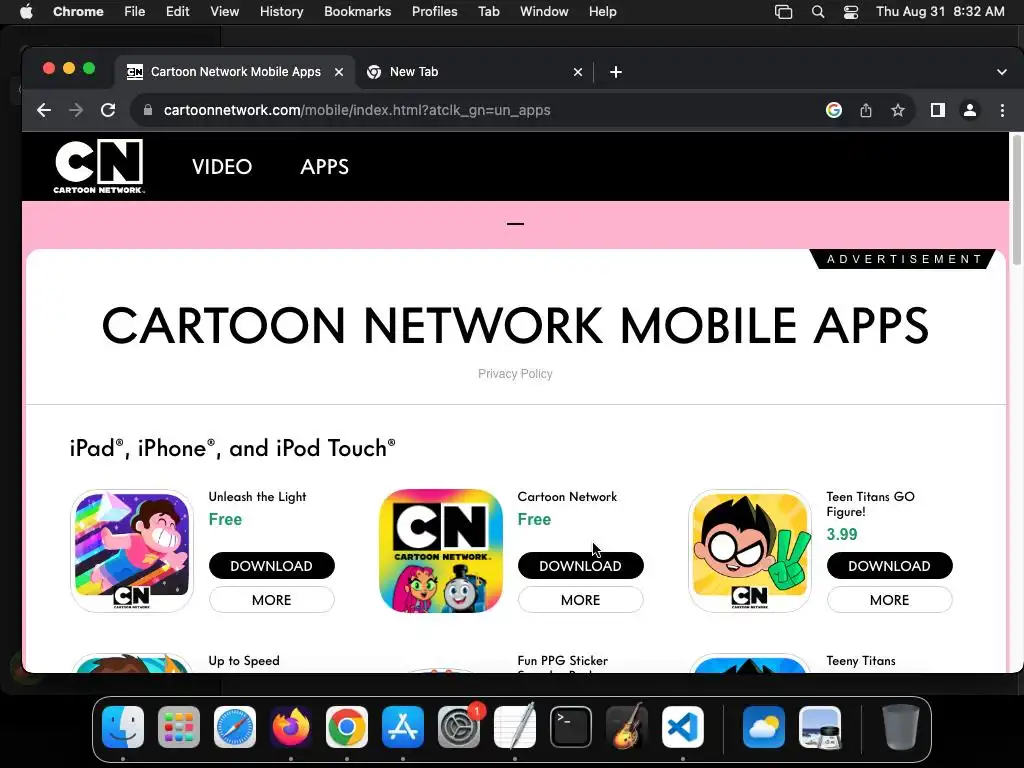Open Weather app from the Dock

[763, 727]
